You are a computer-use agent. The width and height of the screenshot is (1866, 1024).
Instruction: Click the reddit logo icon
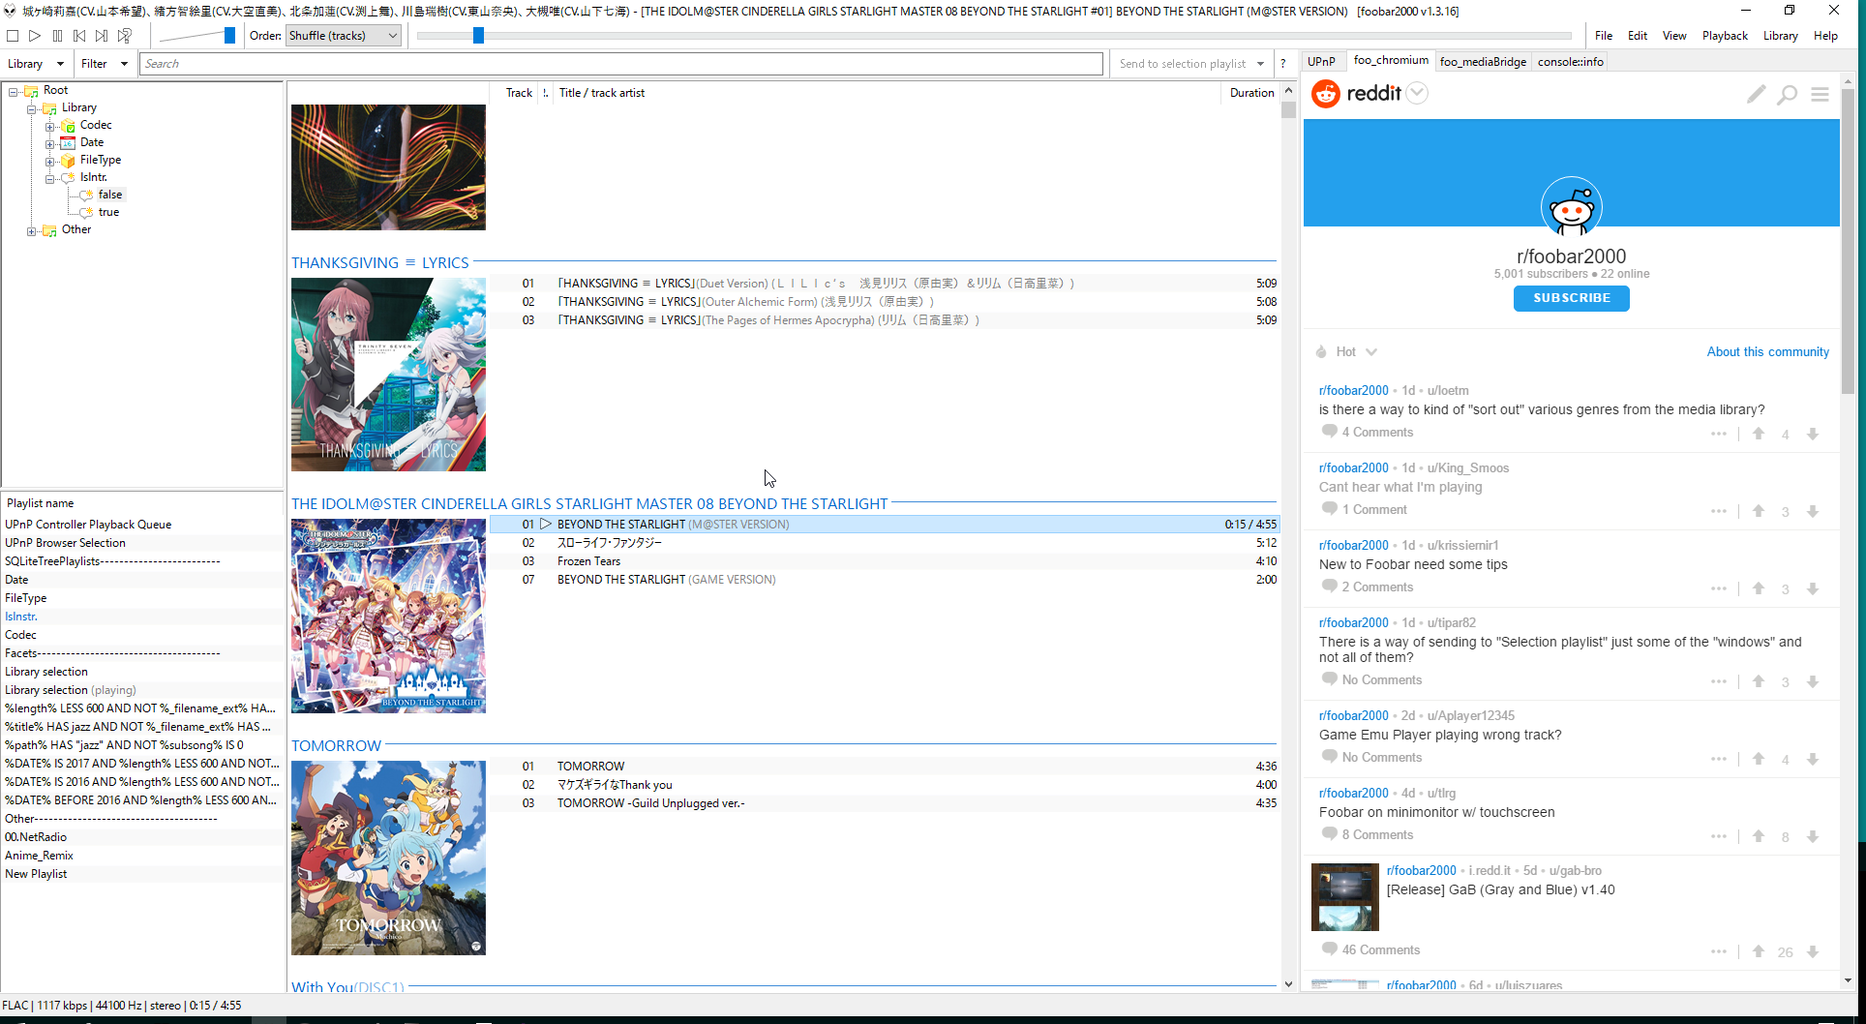1326,93
